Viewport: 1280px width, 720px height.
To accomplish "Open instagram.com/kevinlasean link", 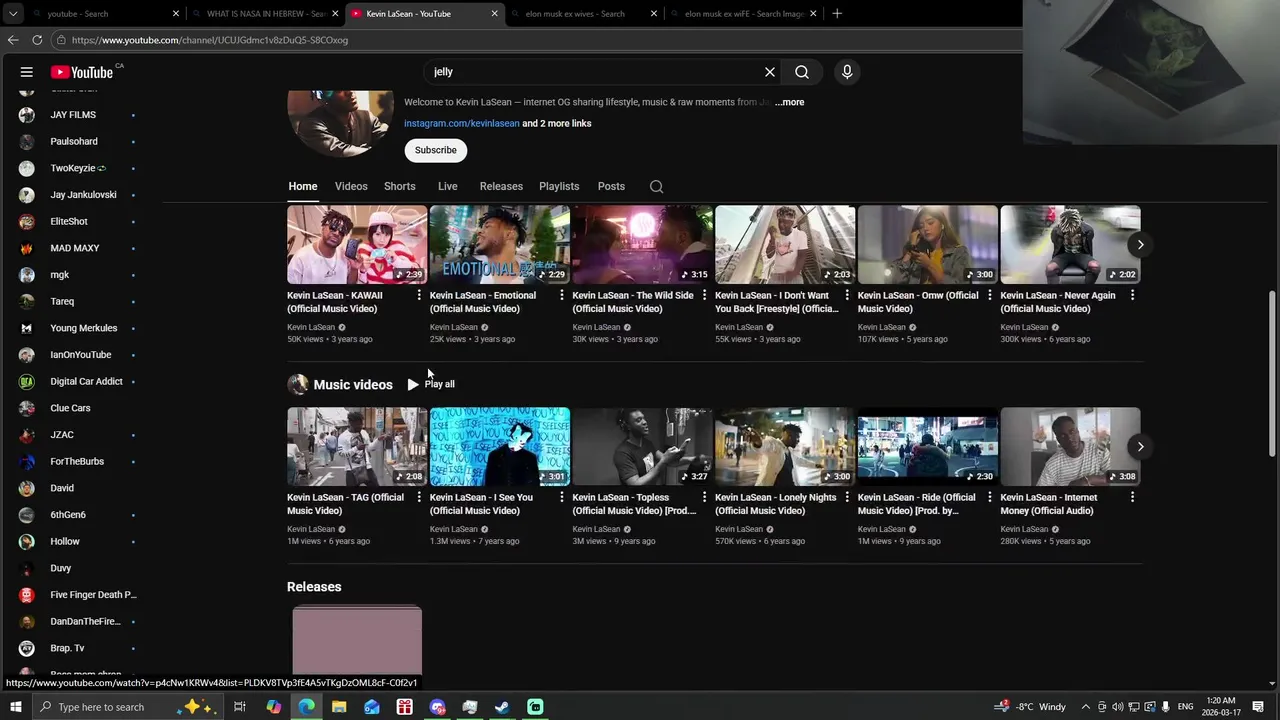I will [x=462, y=124].
